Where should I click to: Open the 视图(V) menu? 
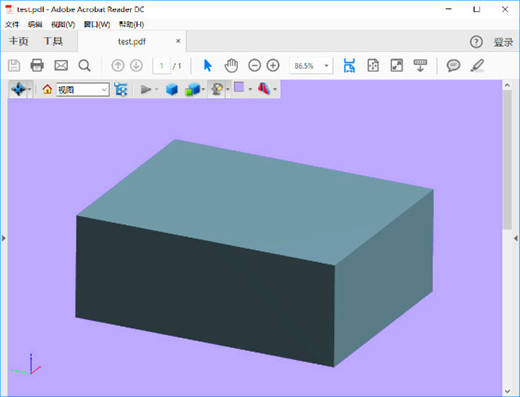[x=63, y=24]
